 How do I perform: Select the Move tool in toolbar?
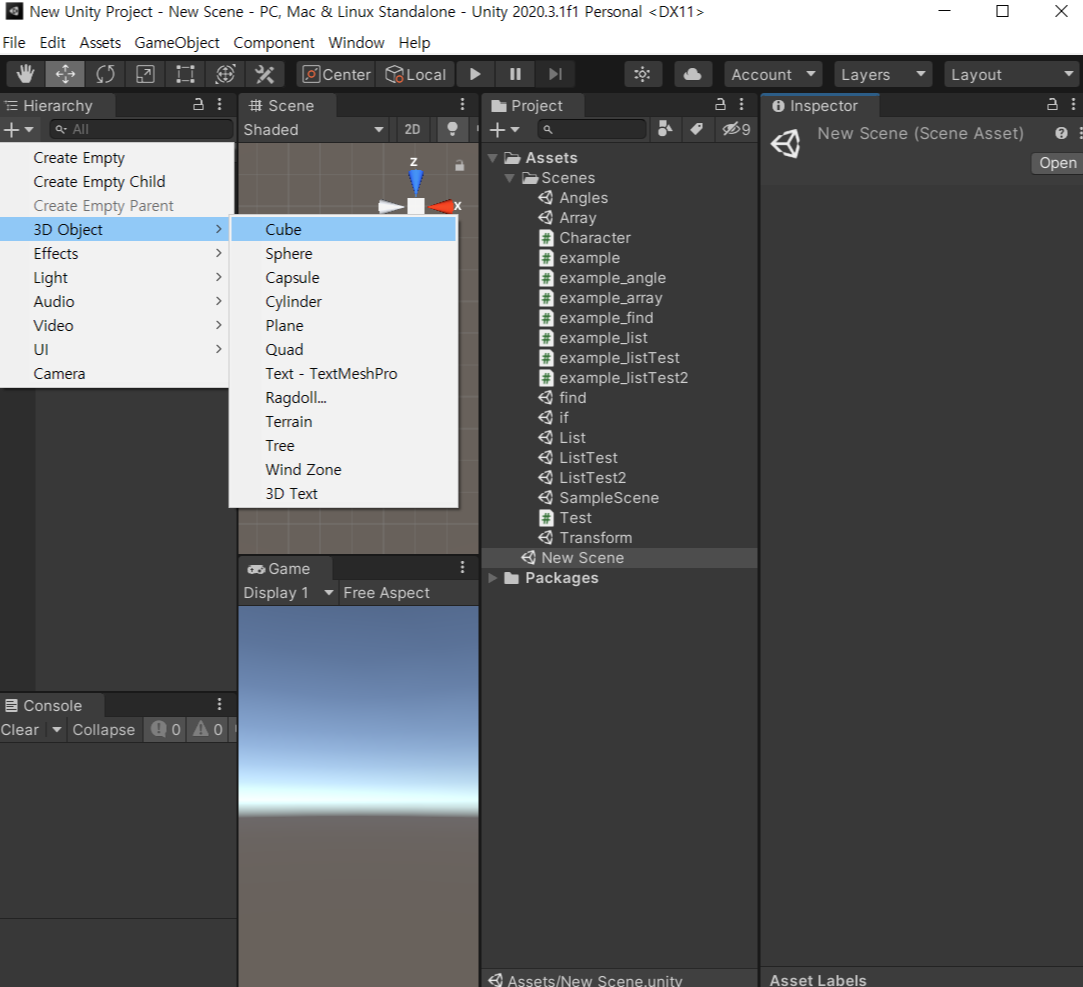coord(65,74)
